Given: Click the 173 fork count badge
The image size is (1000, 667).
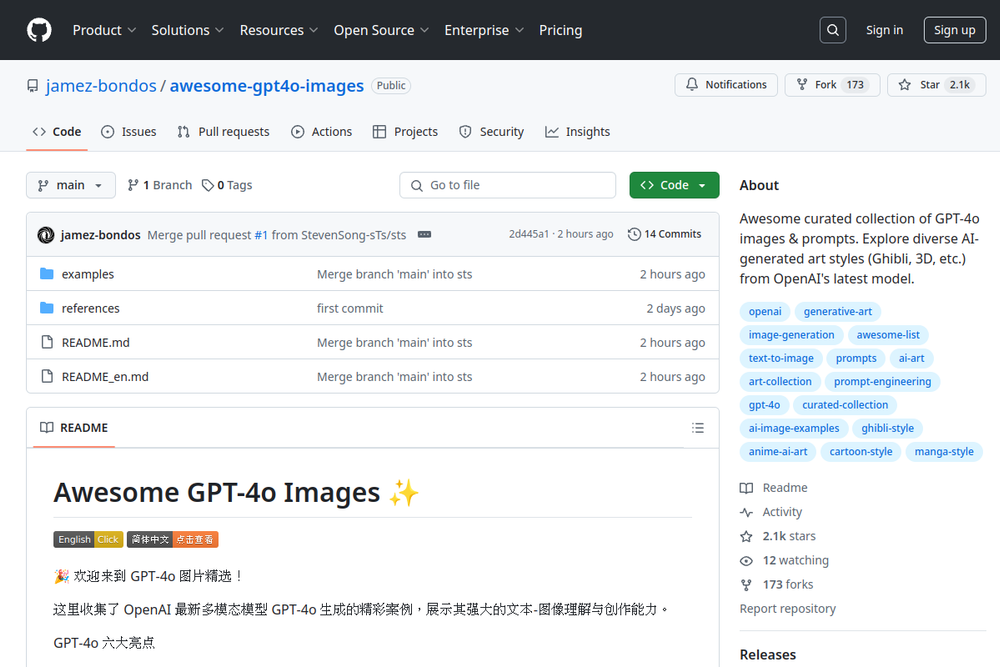Looking at the screenshot, I should pyautogui.click(x=855, y=85).
